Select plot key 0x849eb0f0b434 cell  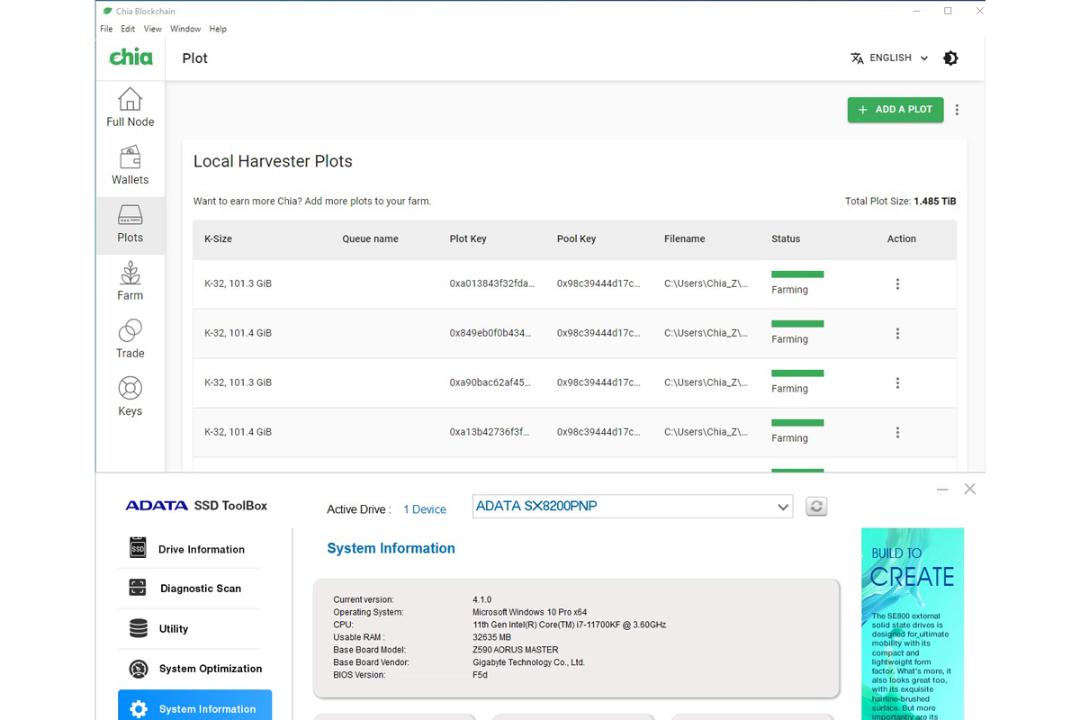(x=490, y=333)
